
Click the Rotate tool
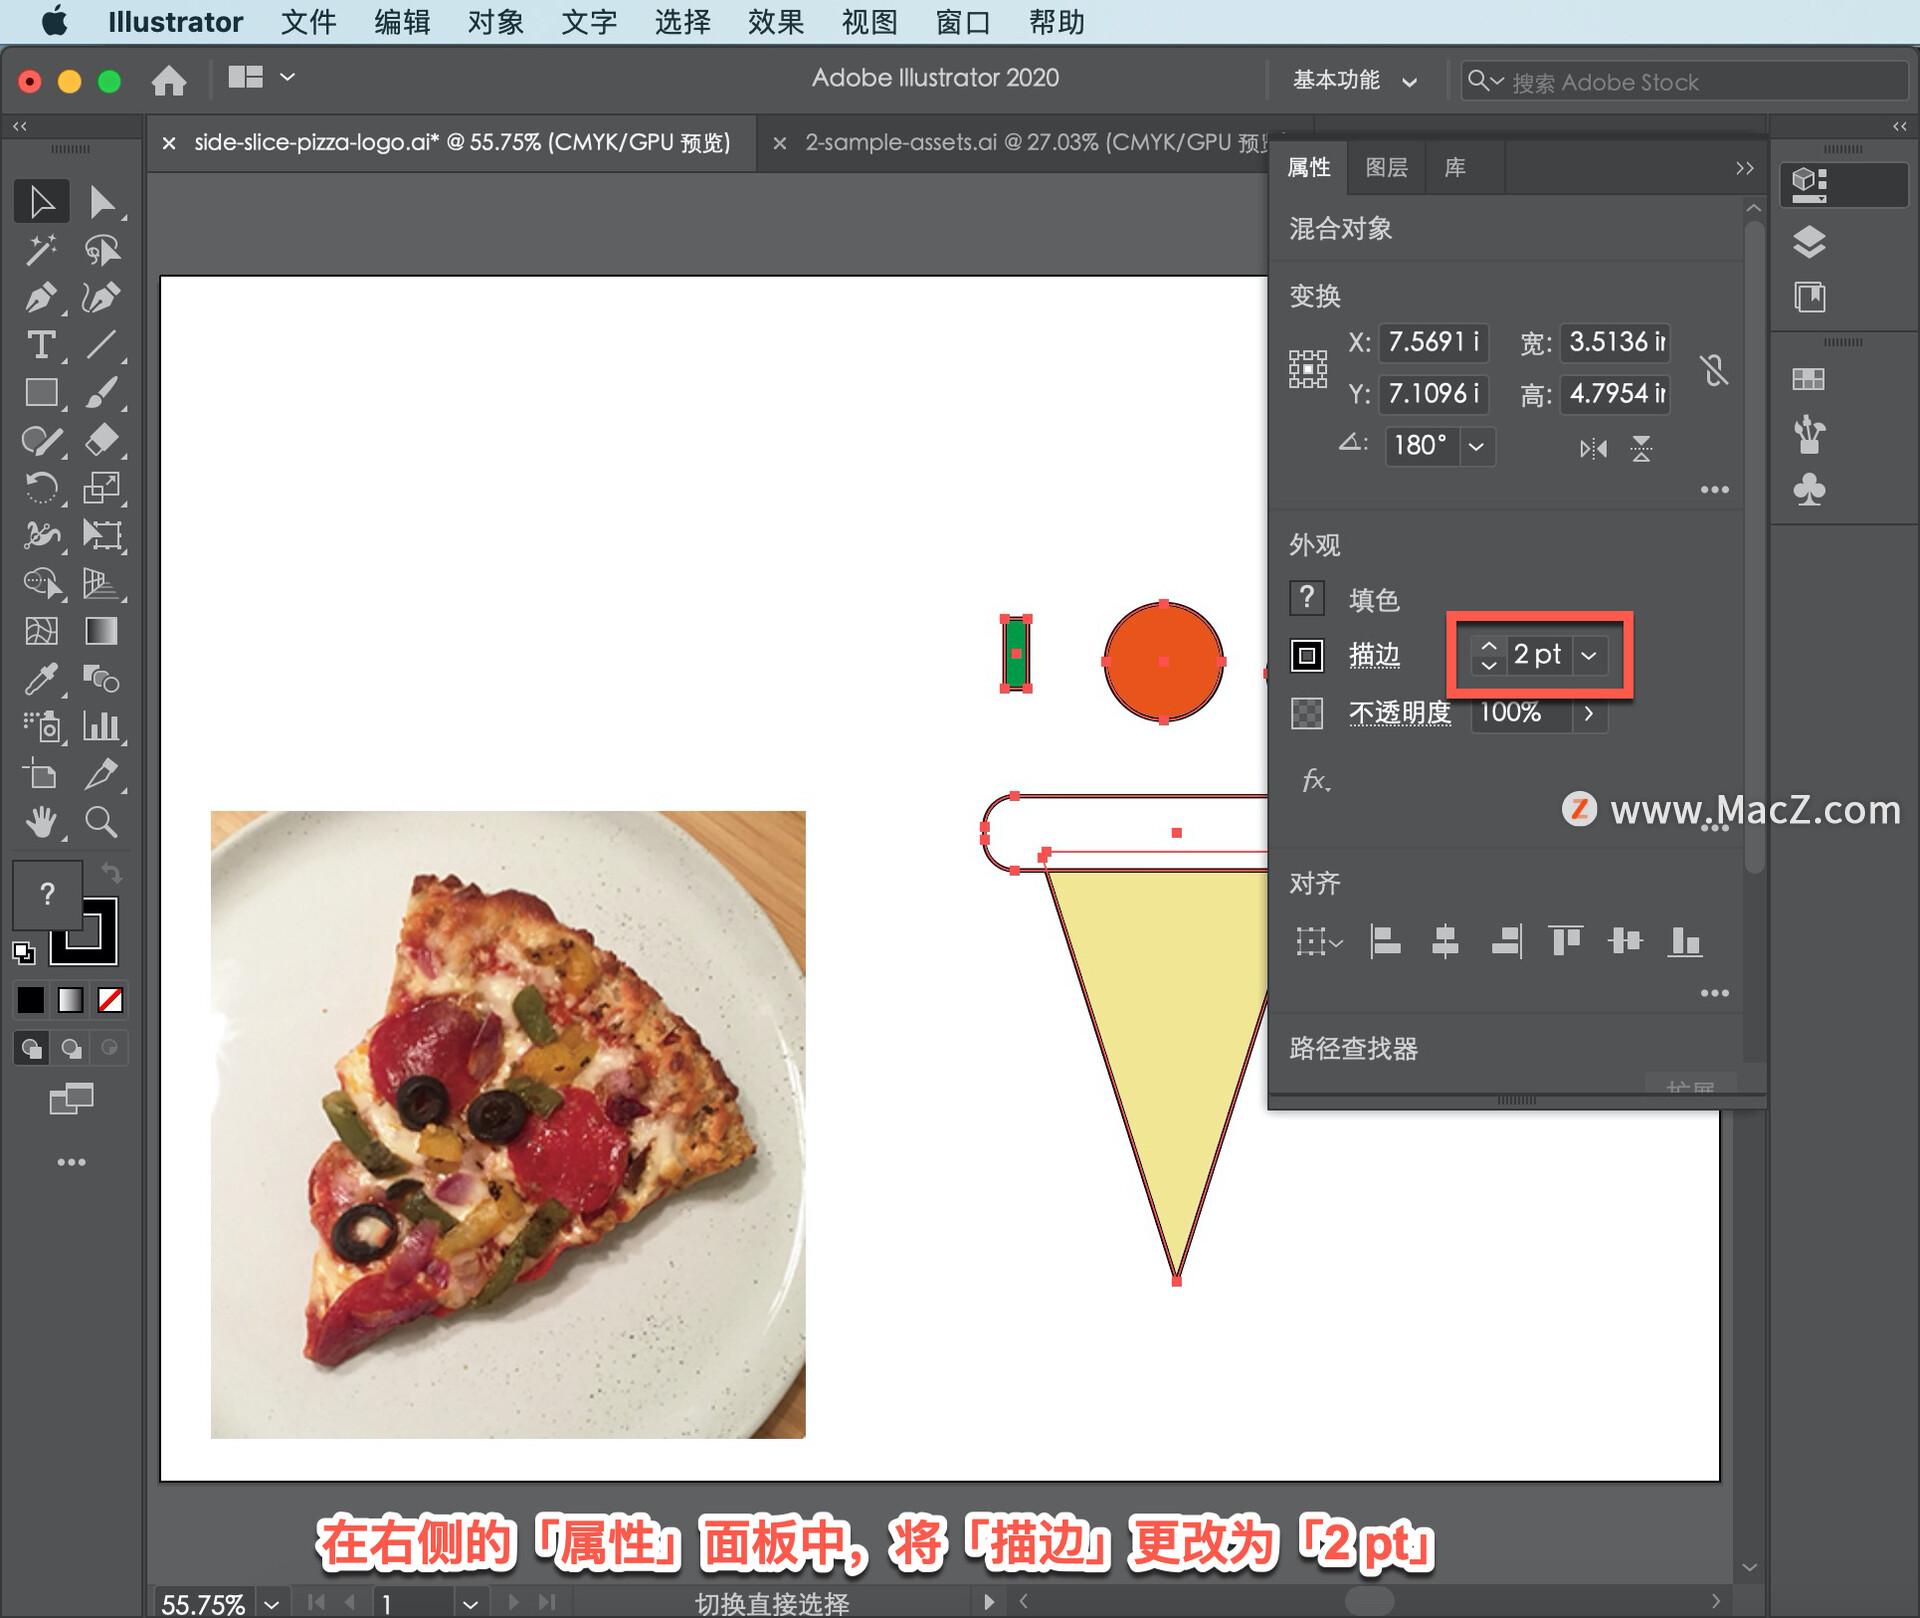tap(40, 488)
